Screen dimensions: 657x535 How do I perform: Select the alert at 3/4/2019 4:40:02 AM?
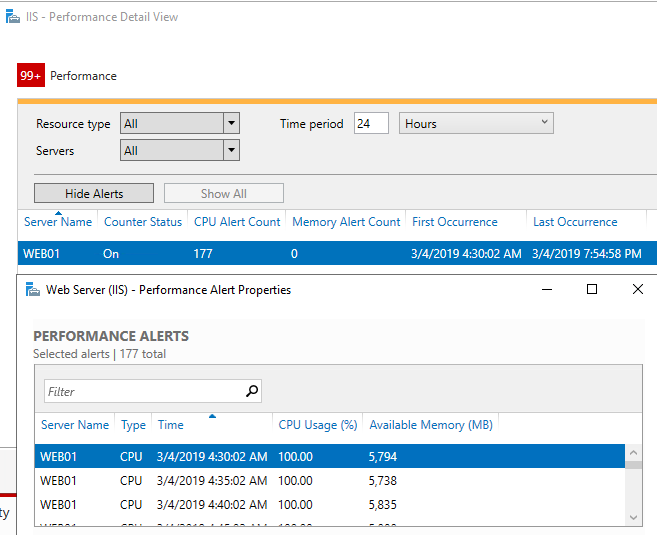(330, 504)
